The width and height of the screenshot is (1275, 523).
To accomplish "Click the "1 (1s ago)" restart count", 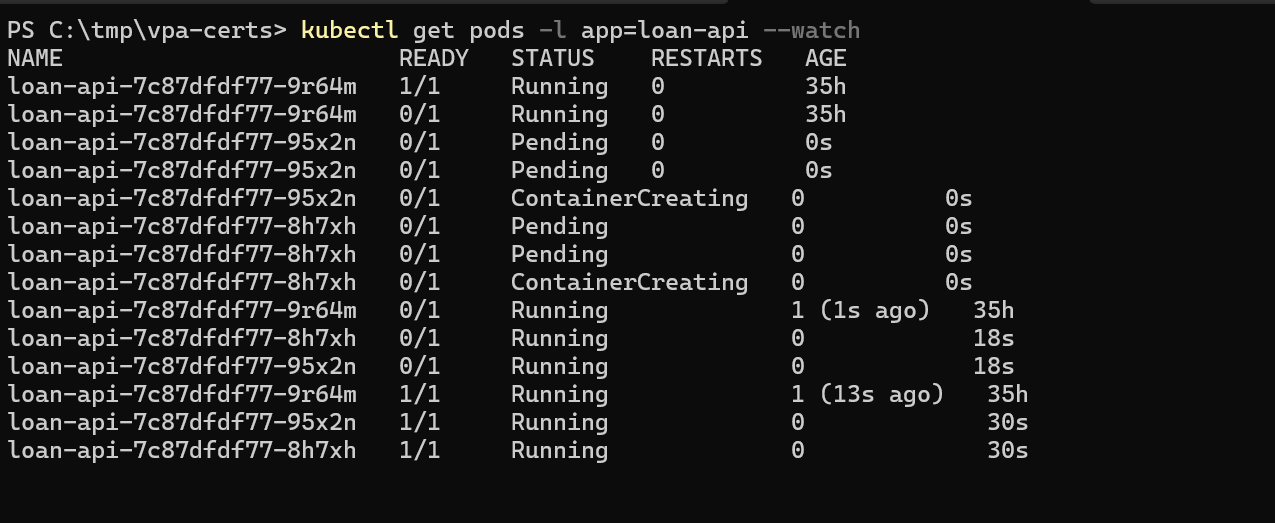I will pyautogui.click(x=860, y=311).
